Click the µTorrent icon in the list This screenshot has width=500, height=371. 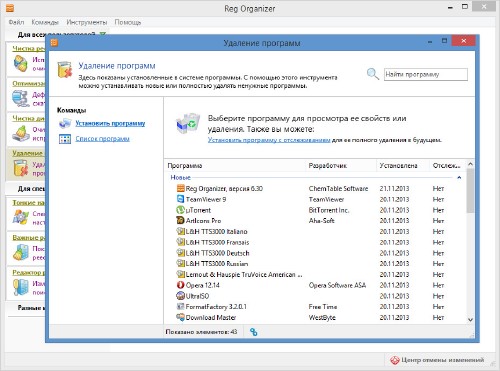[180, 210]
